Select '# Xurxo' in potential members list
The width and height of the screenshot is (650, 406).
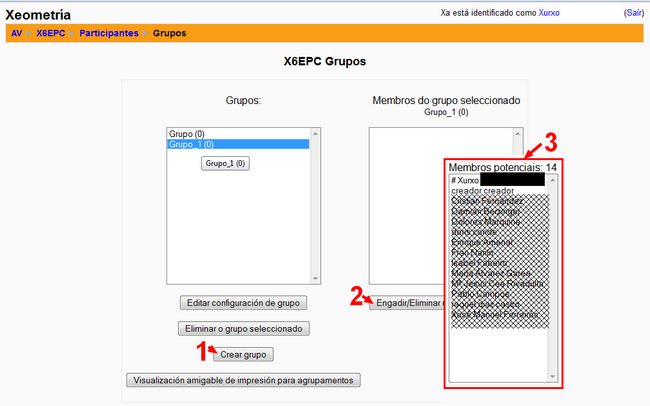click(466, 180)
